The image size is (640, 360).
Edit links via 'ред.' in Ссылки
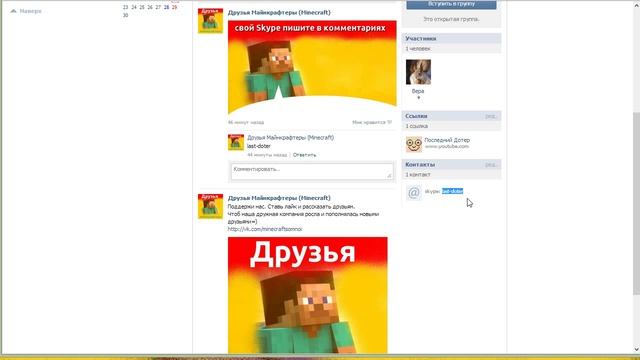pos(491,116)
